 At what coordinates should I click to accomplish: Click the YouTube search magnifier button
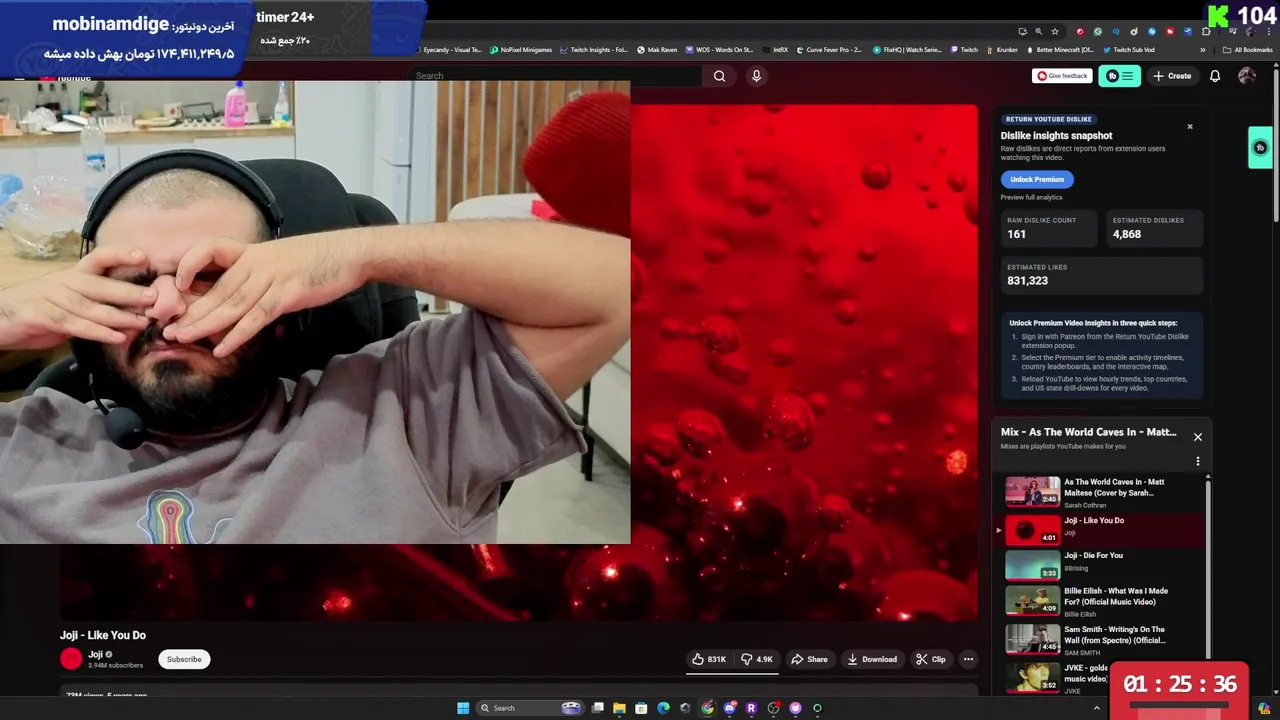pos(719,76)
